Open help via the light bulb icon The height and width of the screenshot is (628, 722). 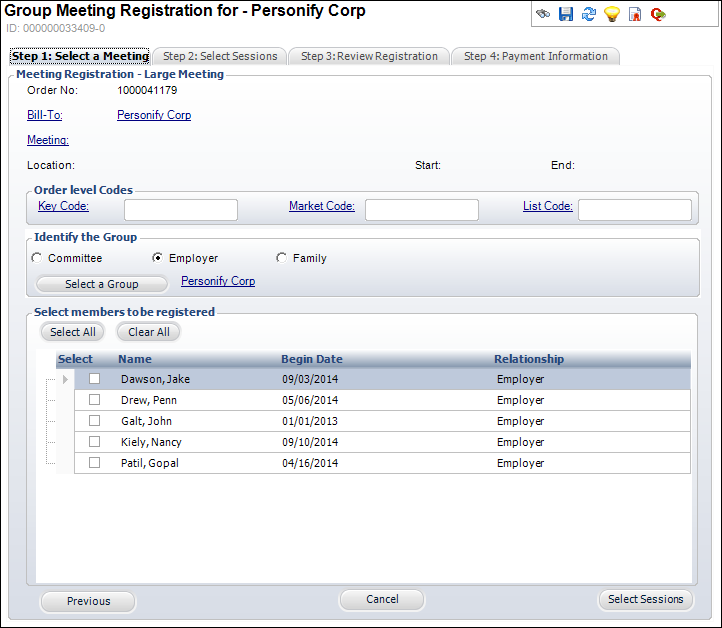(x=612, y=14)
